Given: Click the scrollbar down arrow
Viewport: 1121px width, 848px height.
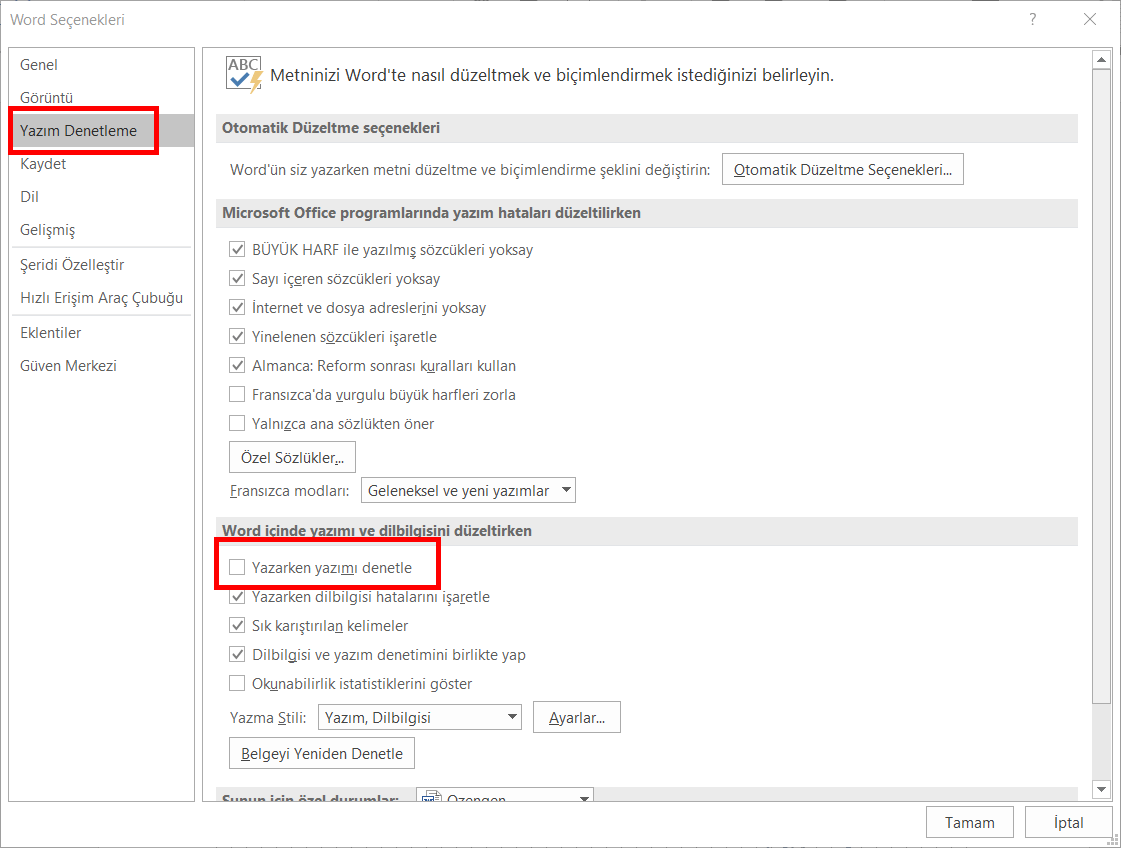Looking at the screenshot, I should 1101,788.
